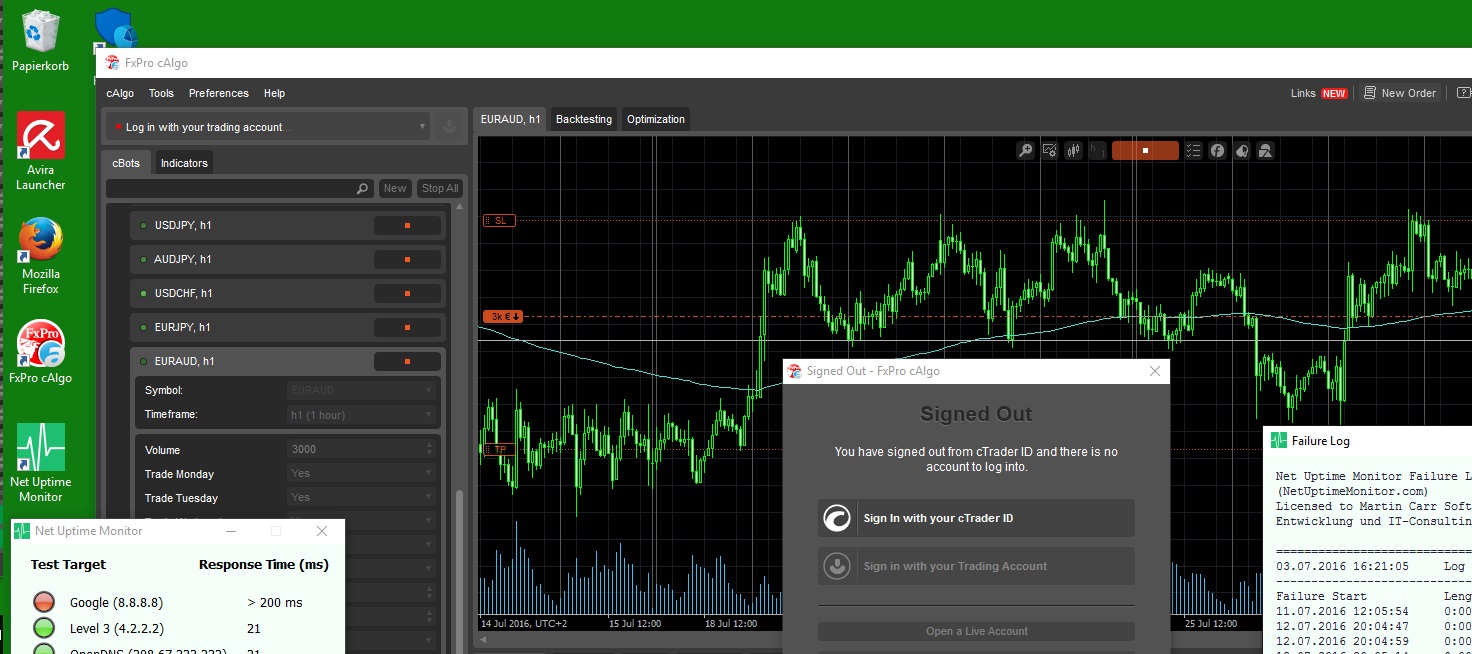Open the Trade Monday Yes dropdown
Viewport: 1472px width, 654px height.
(362, 474)
